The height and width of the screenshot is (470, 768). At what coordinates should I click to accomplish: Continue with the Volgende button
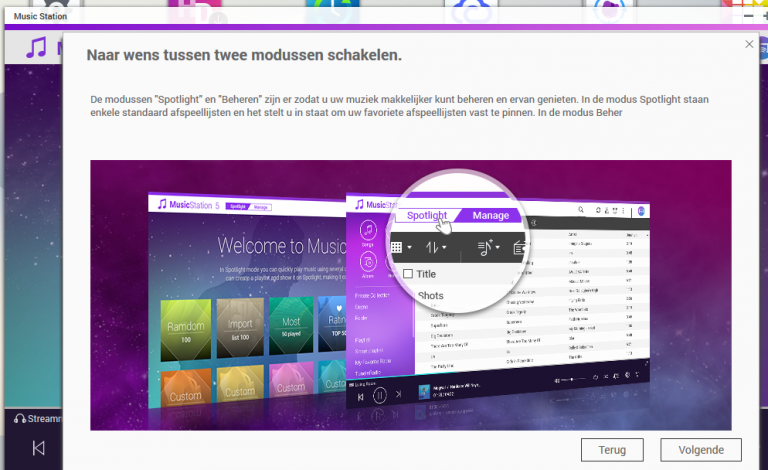(701, 450)
